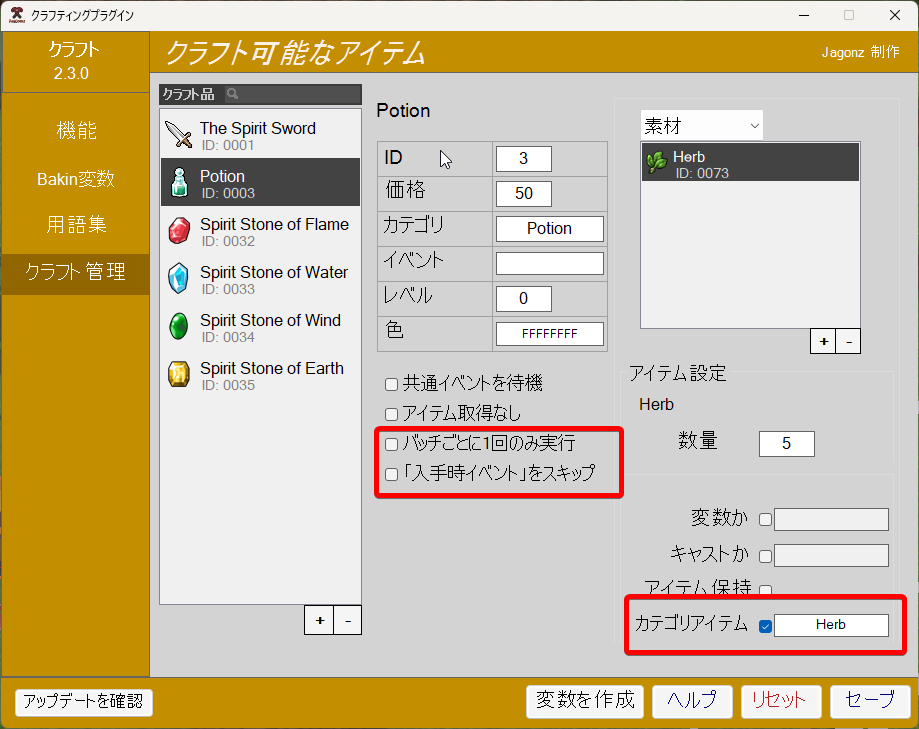The image size is (919, 729).
Task: Open the 機能 section in sidebar
Action: coord(76,130)
